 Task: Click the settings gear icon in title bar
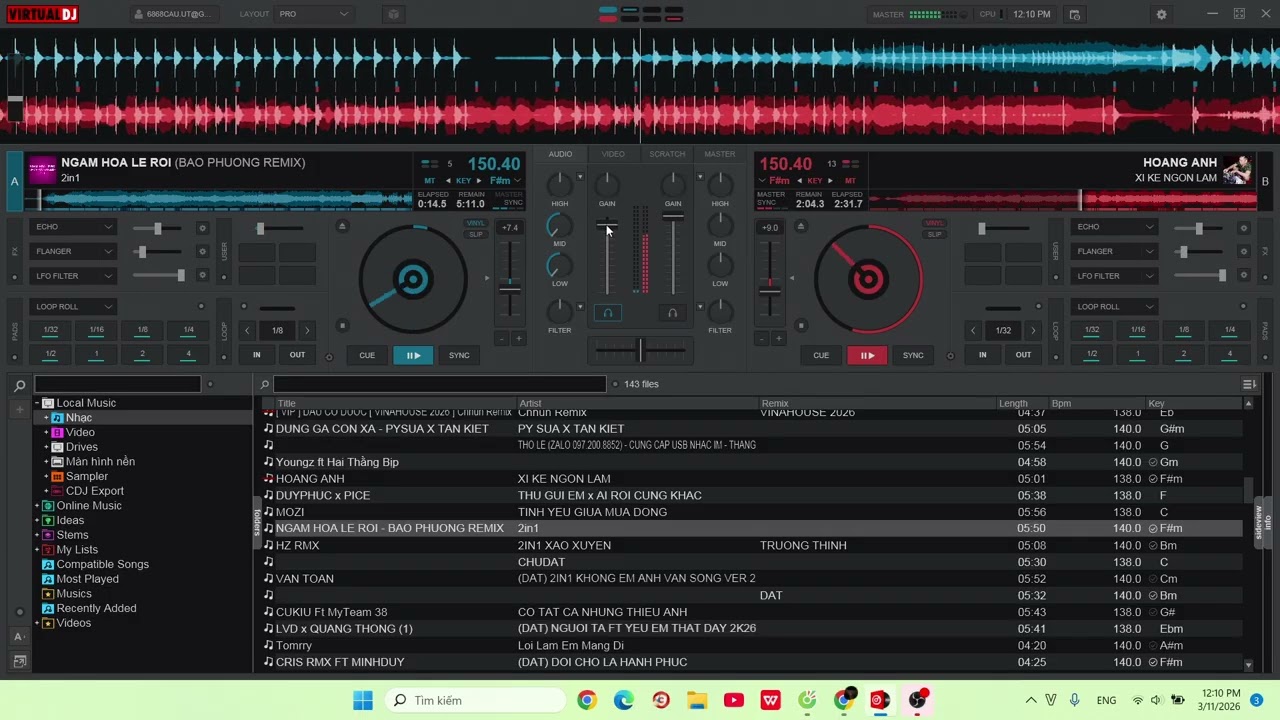[x=1161, y=15]
